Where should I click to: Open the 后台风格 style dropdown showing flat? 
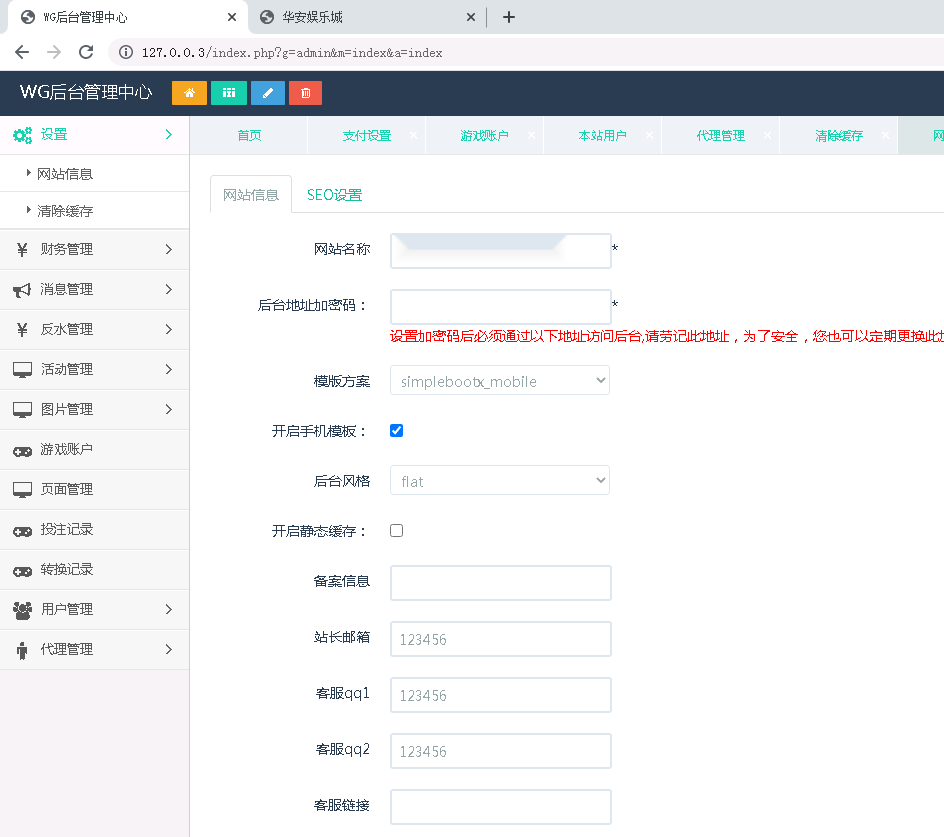click(499, 480)
